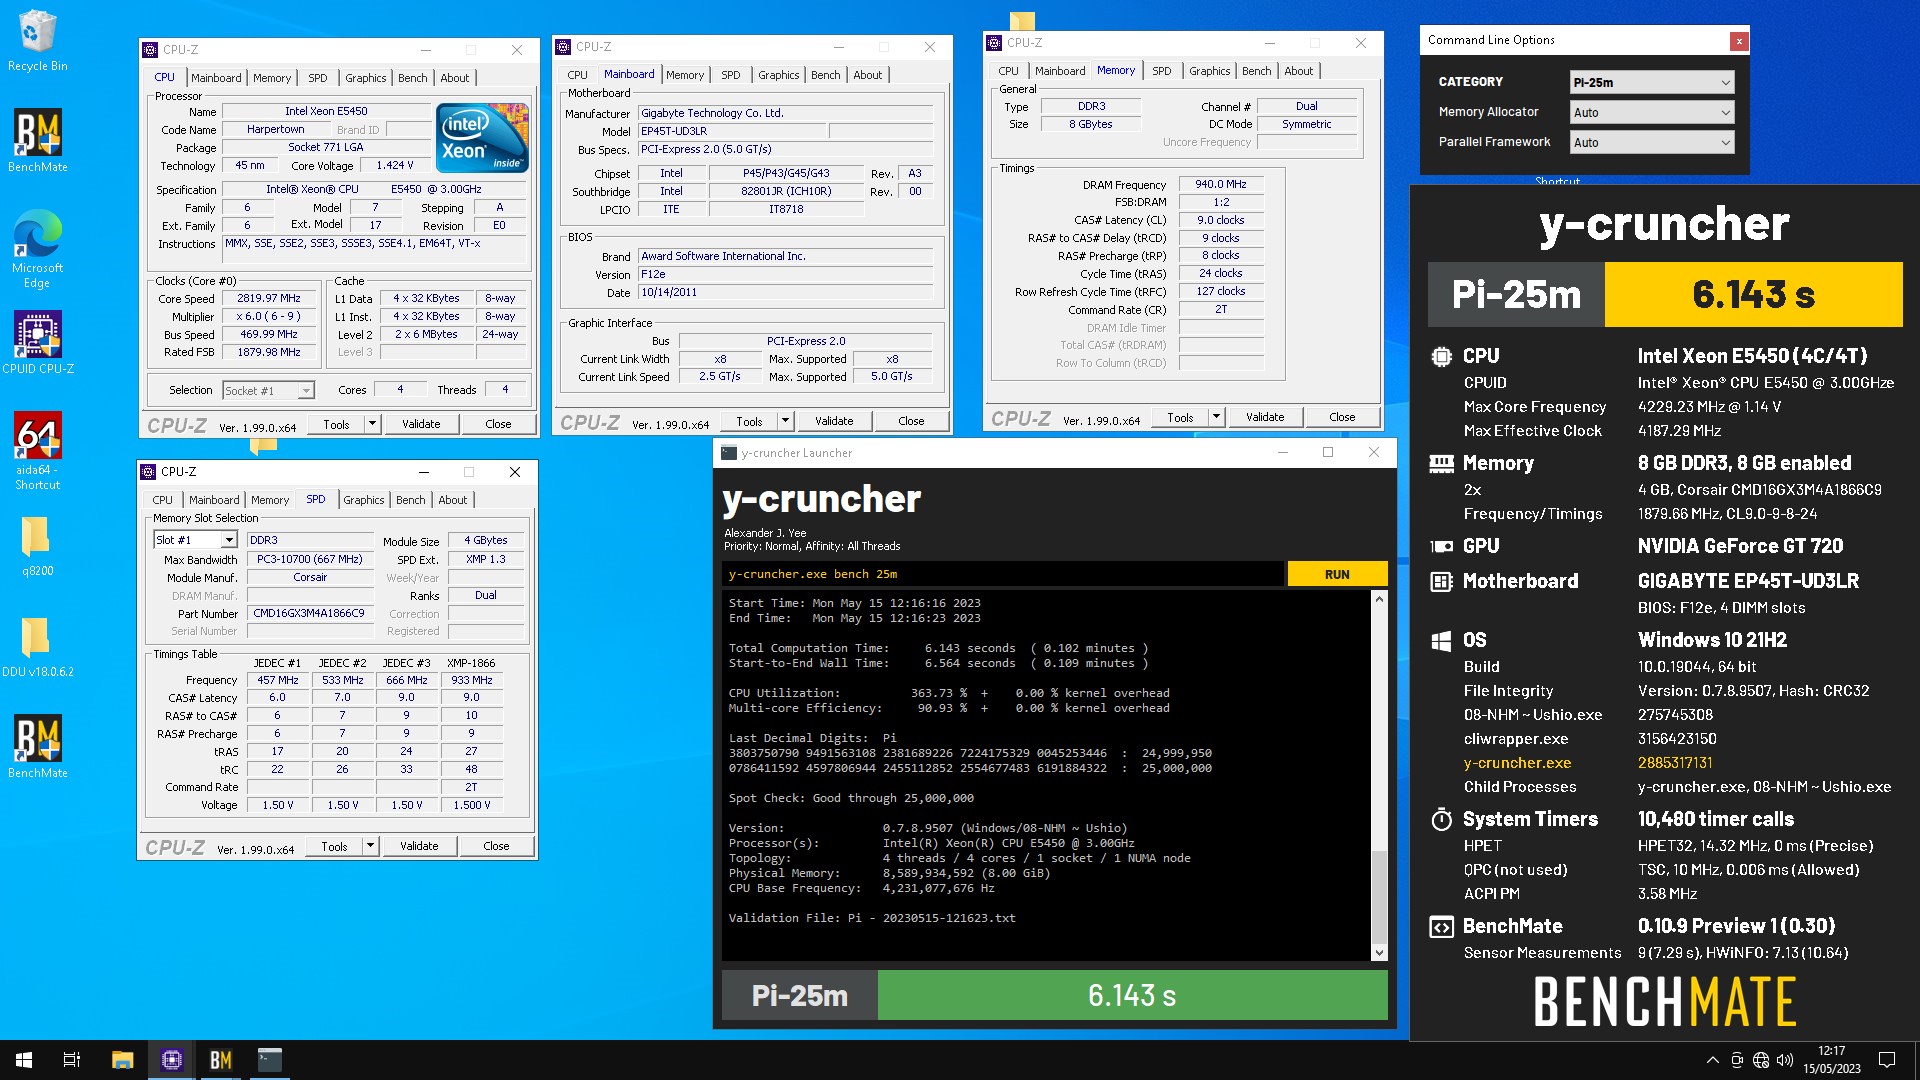Open Bench tab in CPU window

coord(412,78)
